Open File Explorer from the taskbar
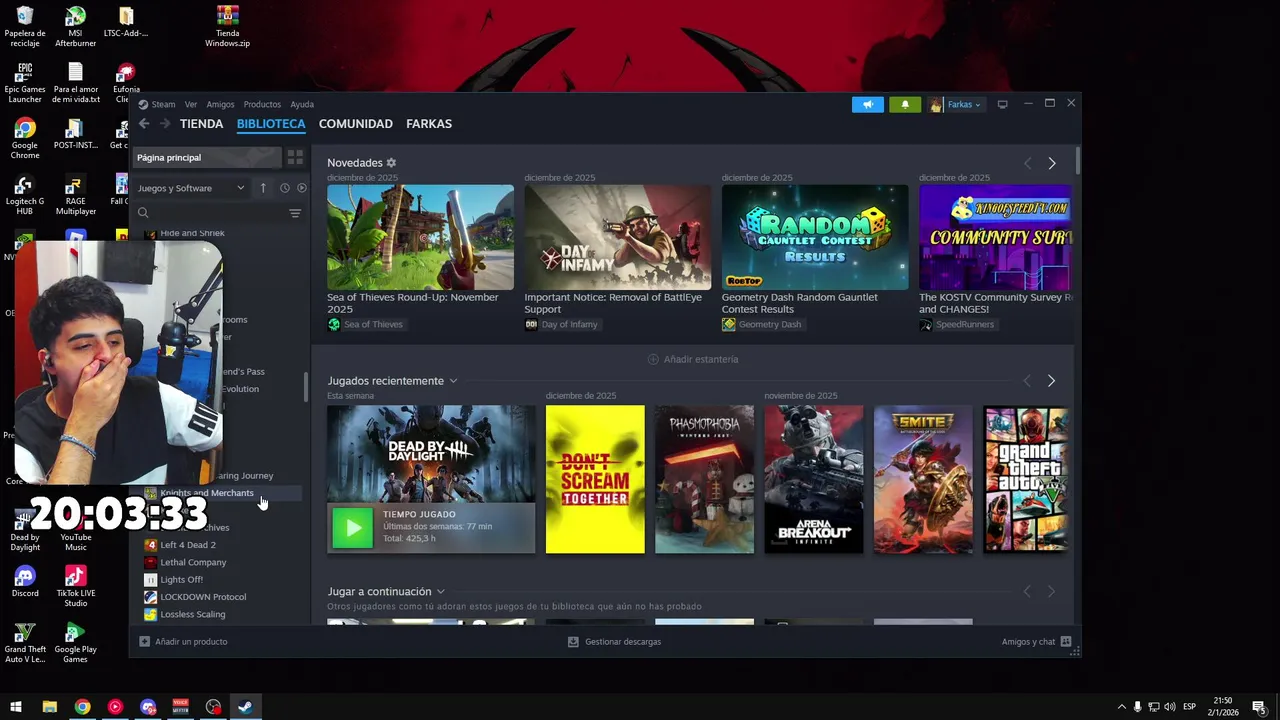Image resolution: width=1280 pixels, height=720 pixels. coord(49,707)
